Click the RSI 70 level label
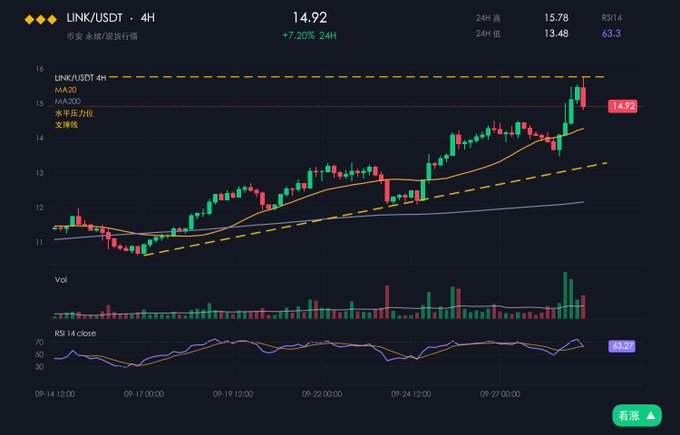The image size is (680, 435). pos(39,343)
